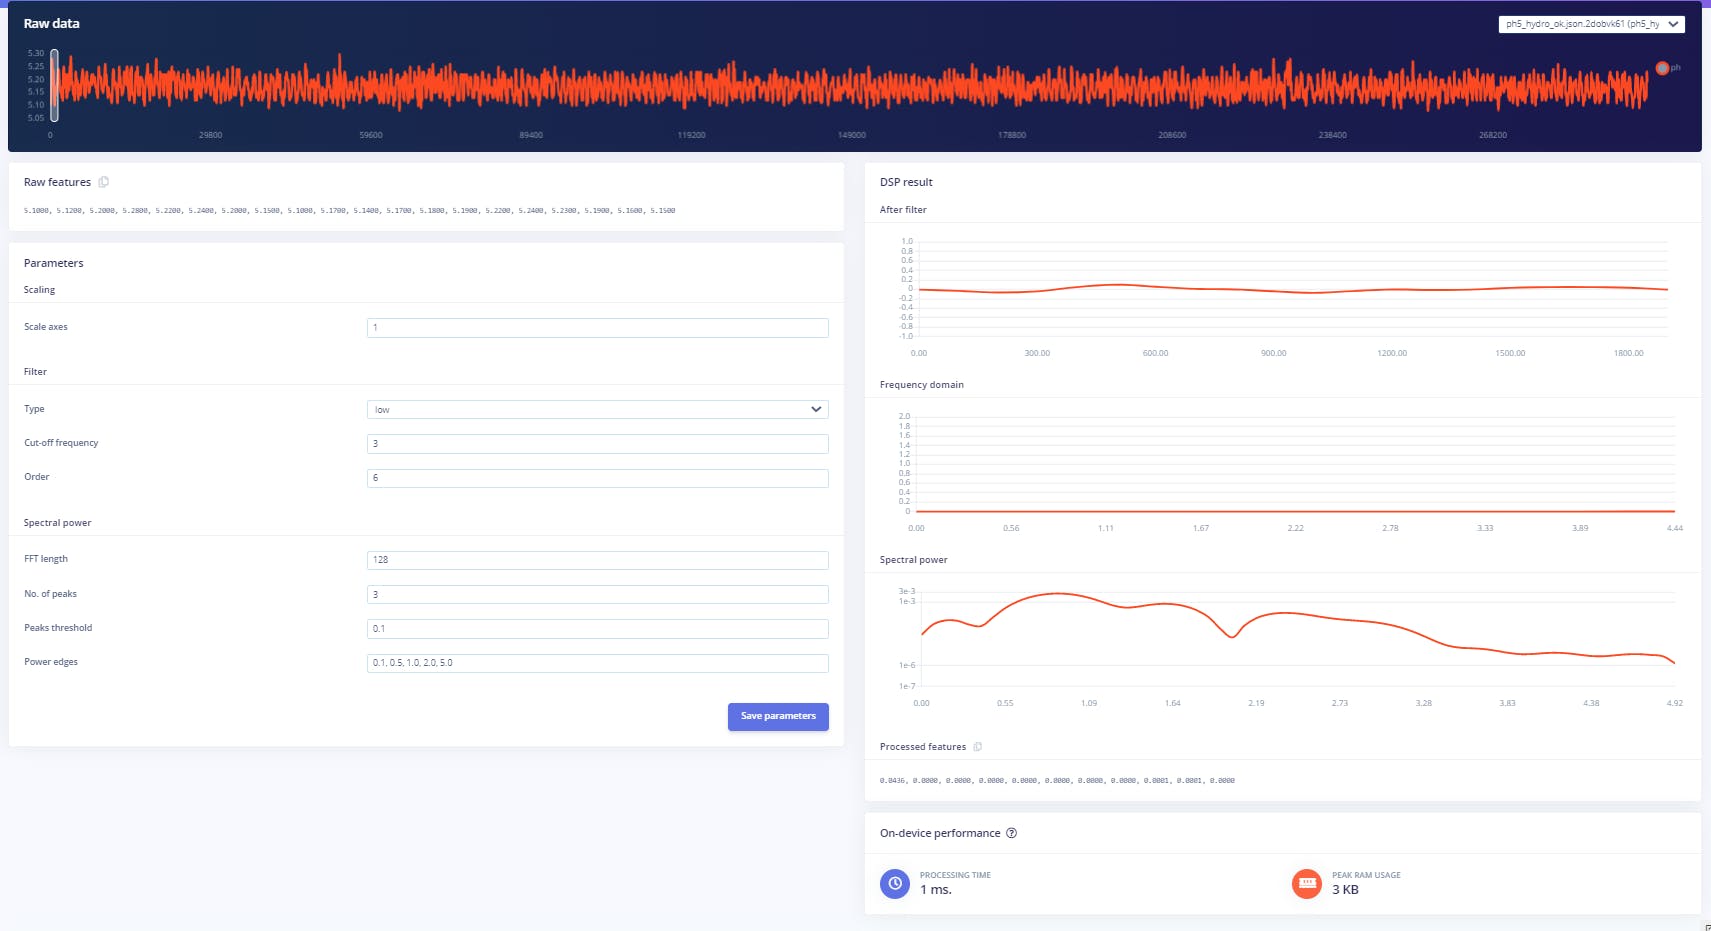1711x931 pixels.
Task: Click the After filter chart
Action: pyautogui.click(x=1285, y=295)
